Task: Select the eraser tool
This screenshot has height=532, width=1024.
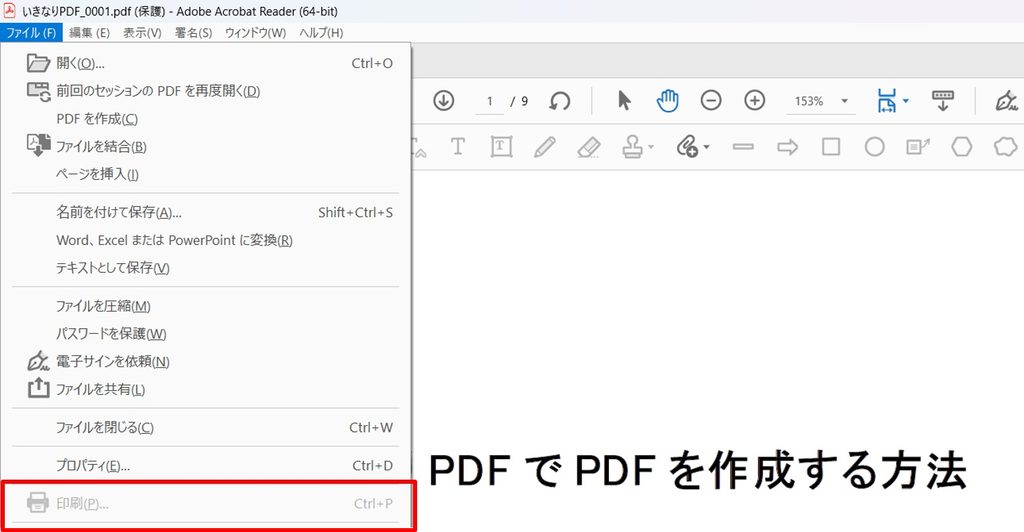Action: [x=589, y=146]
